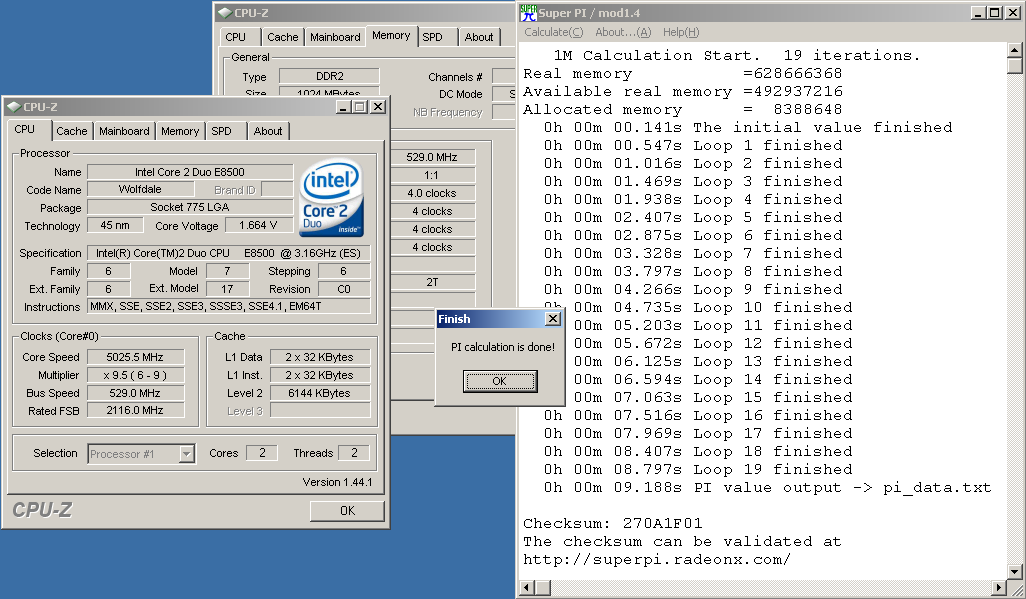Click the Super PI vertical scrollbar thumb

pos(1014,65)
